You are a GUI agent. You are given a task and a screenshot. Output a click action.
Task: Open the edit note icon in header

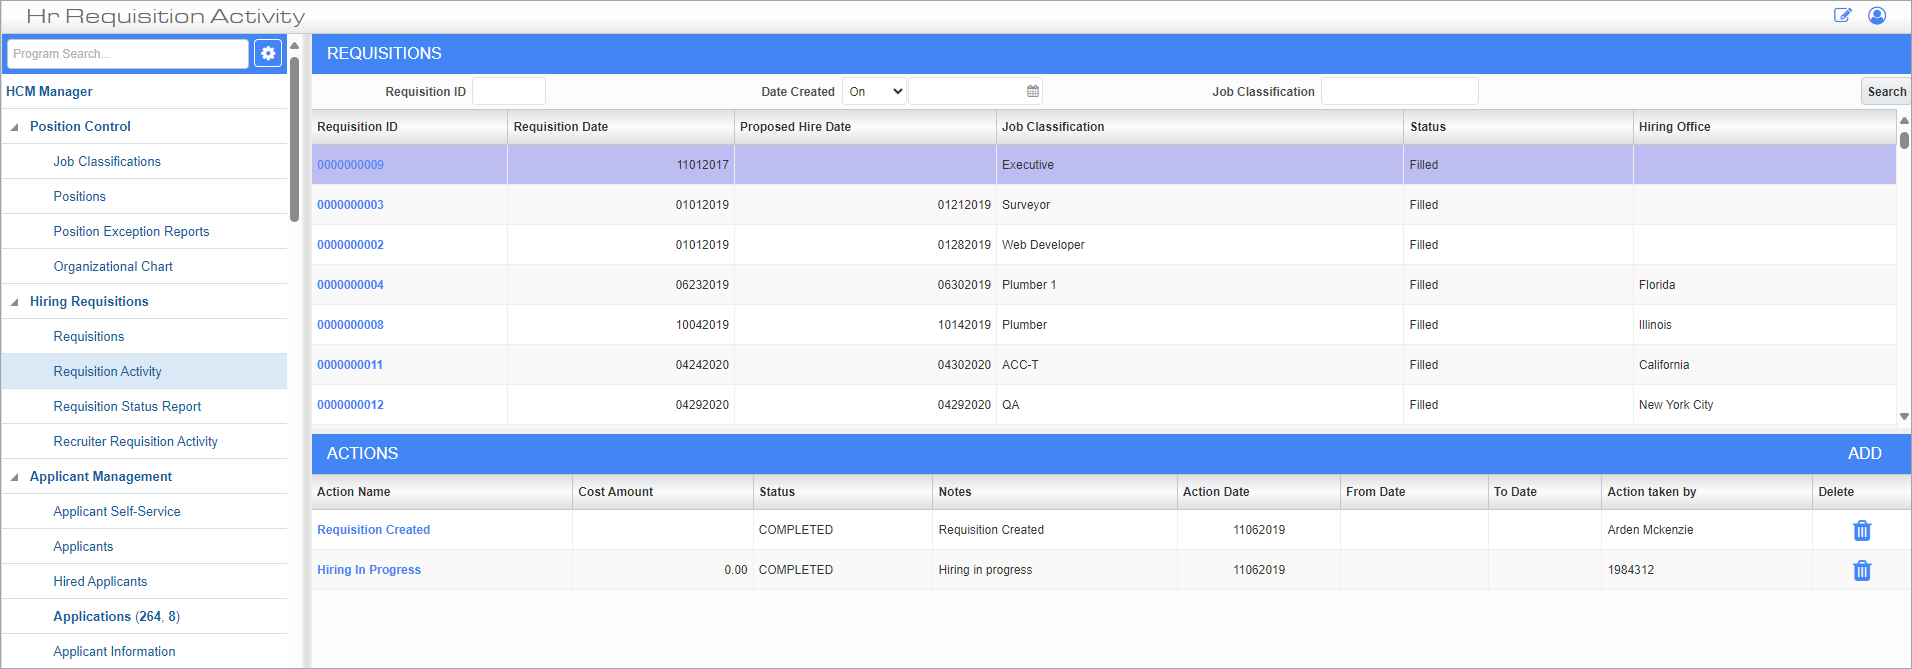pos(1842,15)
